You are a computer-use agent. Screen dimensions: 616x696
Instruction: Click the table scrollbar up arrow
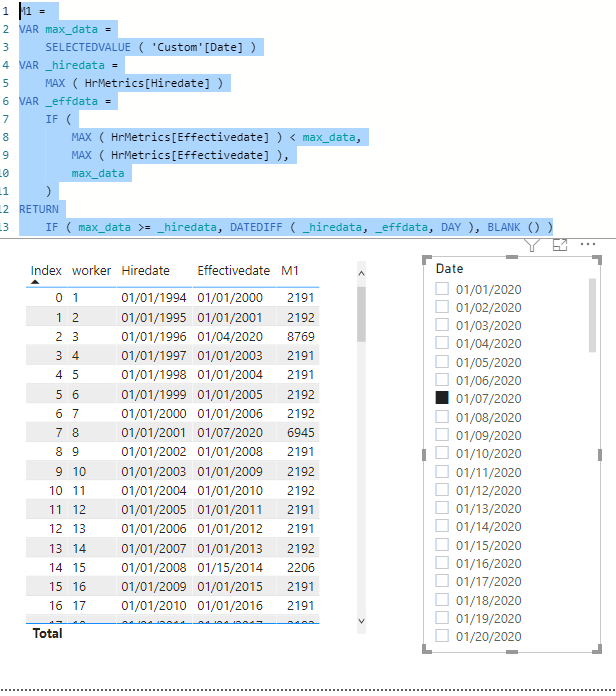(361, 273)
